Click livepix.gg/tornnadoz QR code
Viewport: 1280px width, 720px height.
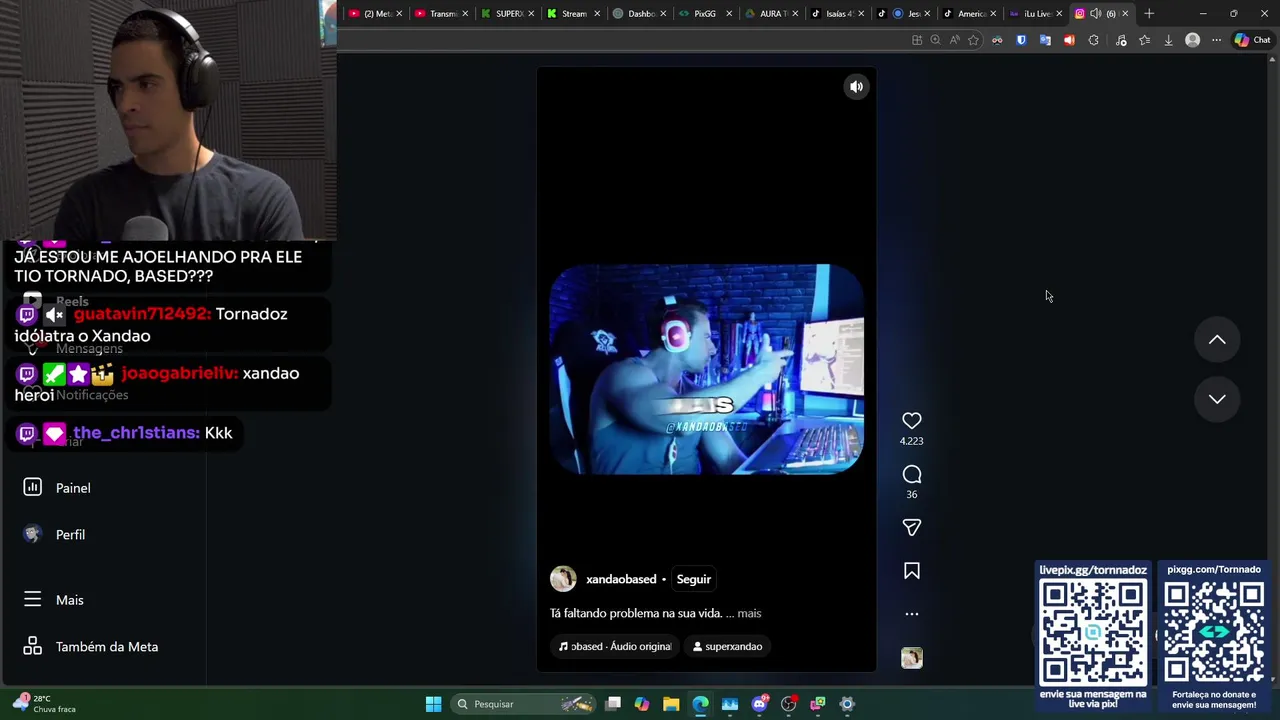pyautogui.click(x=1093, y=632)
